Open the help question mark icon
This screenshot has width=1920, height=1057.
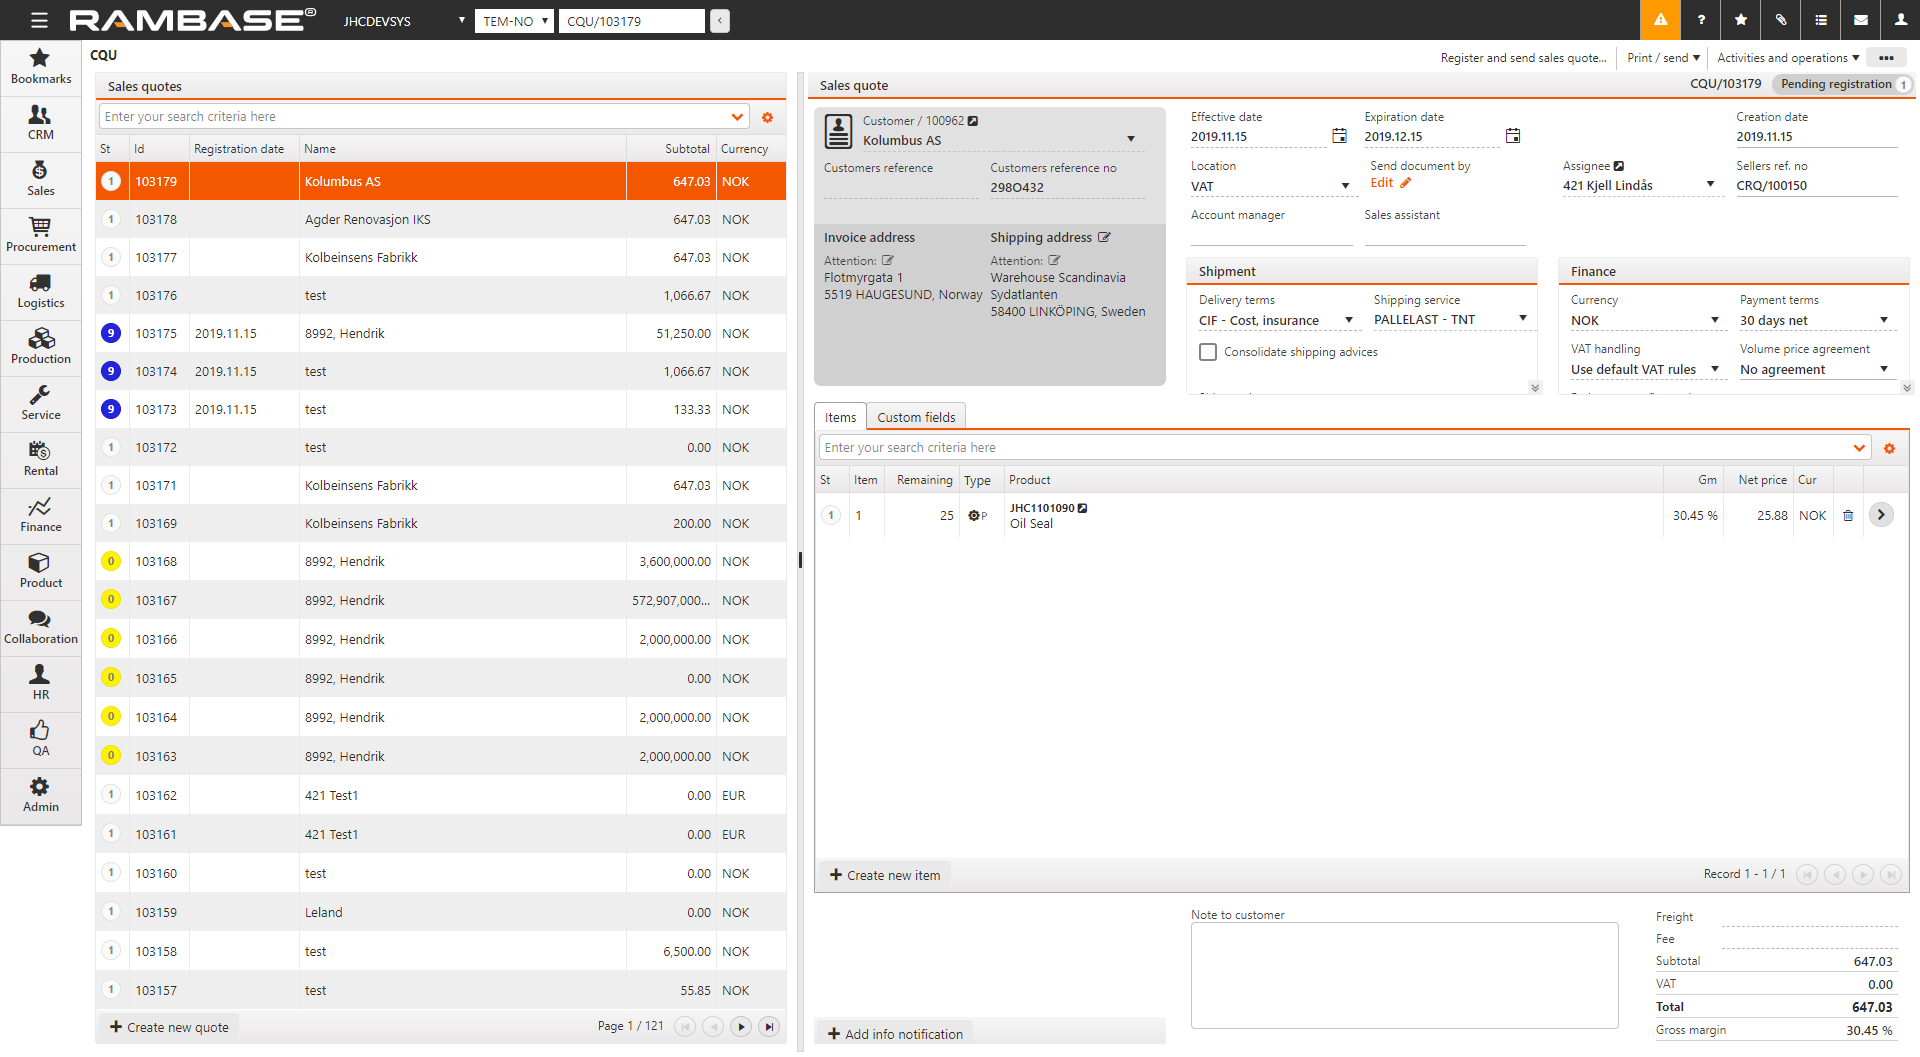click(1700, 20)
